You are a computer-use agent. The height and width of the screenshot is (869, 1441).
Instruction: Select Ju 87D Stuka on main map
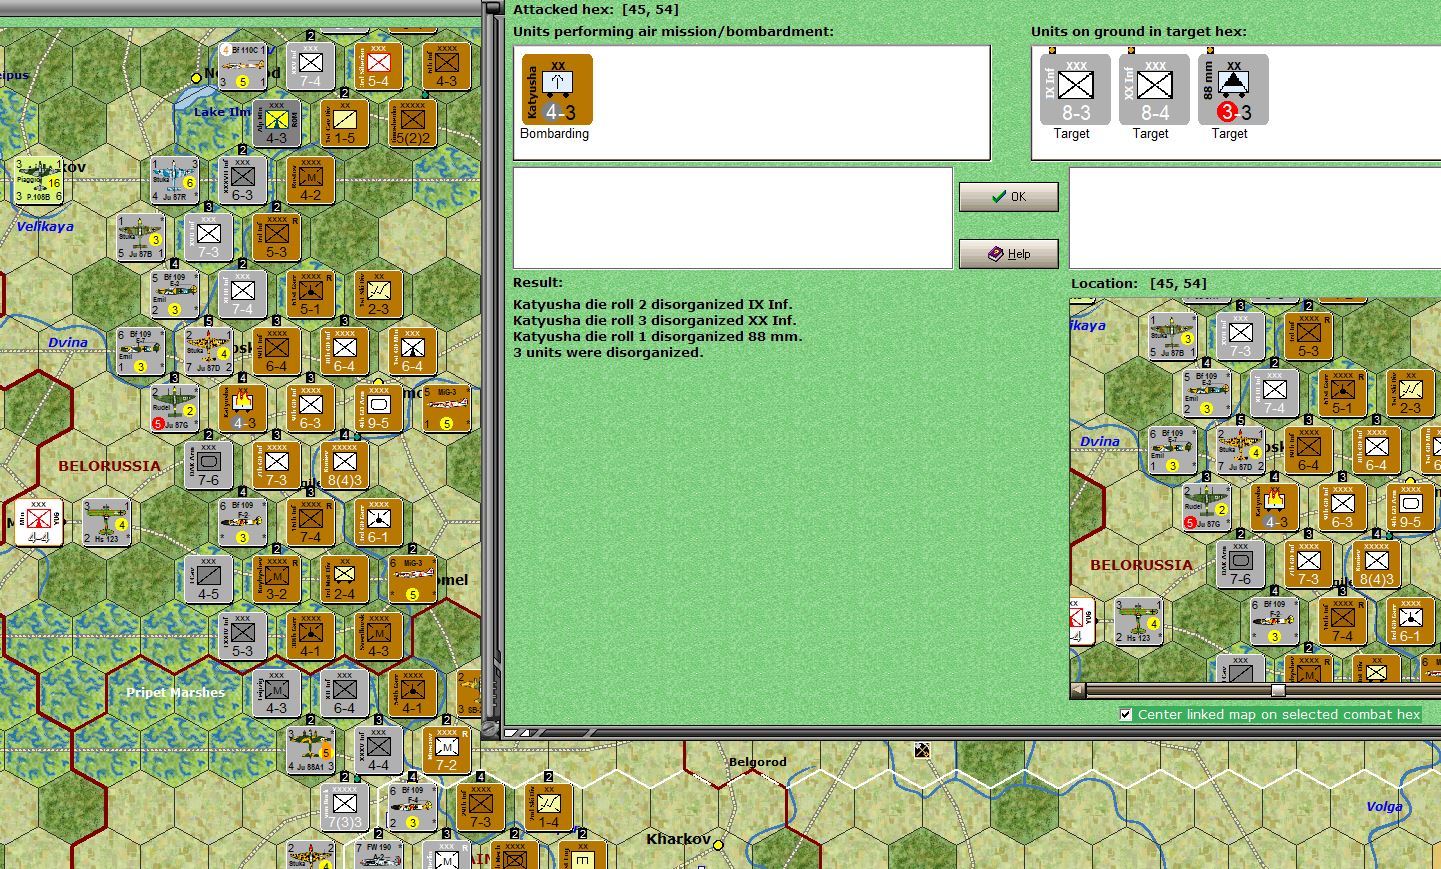pos(209,351)
